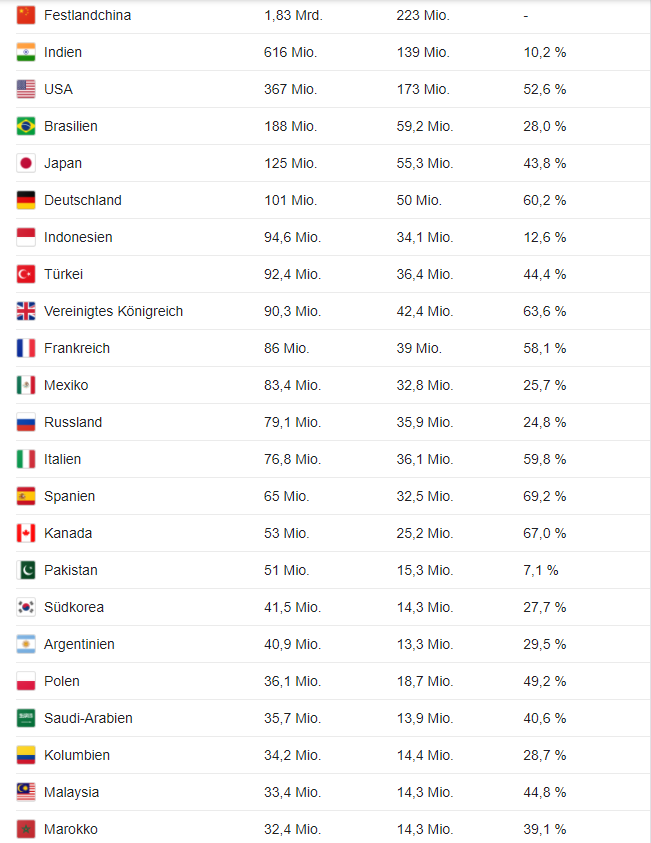The height and width of the screenshot is (843, 651).
Task: Click Spanien's 69,2 % value
Action: 545,496
